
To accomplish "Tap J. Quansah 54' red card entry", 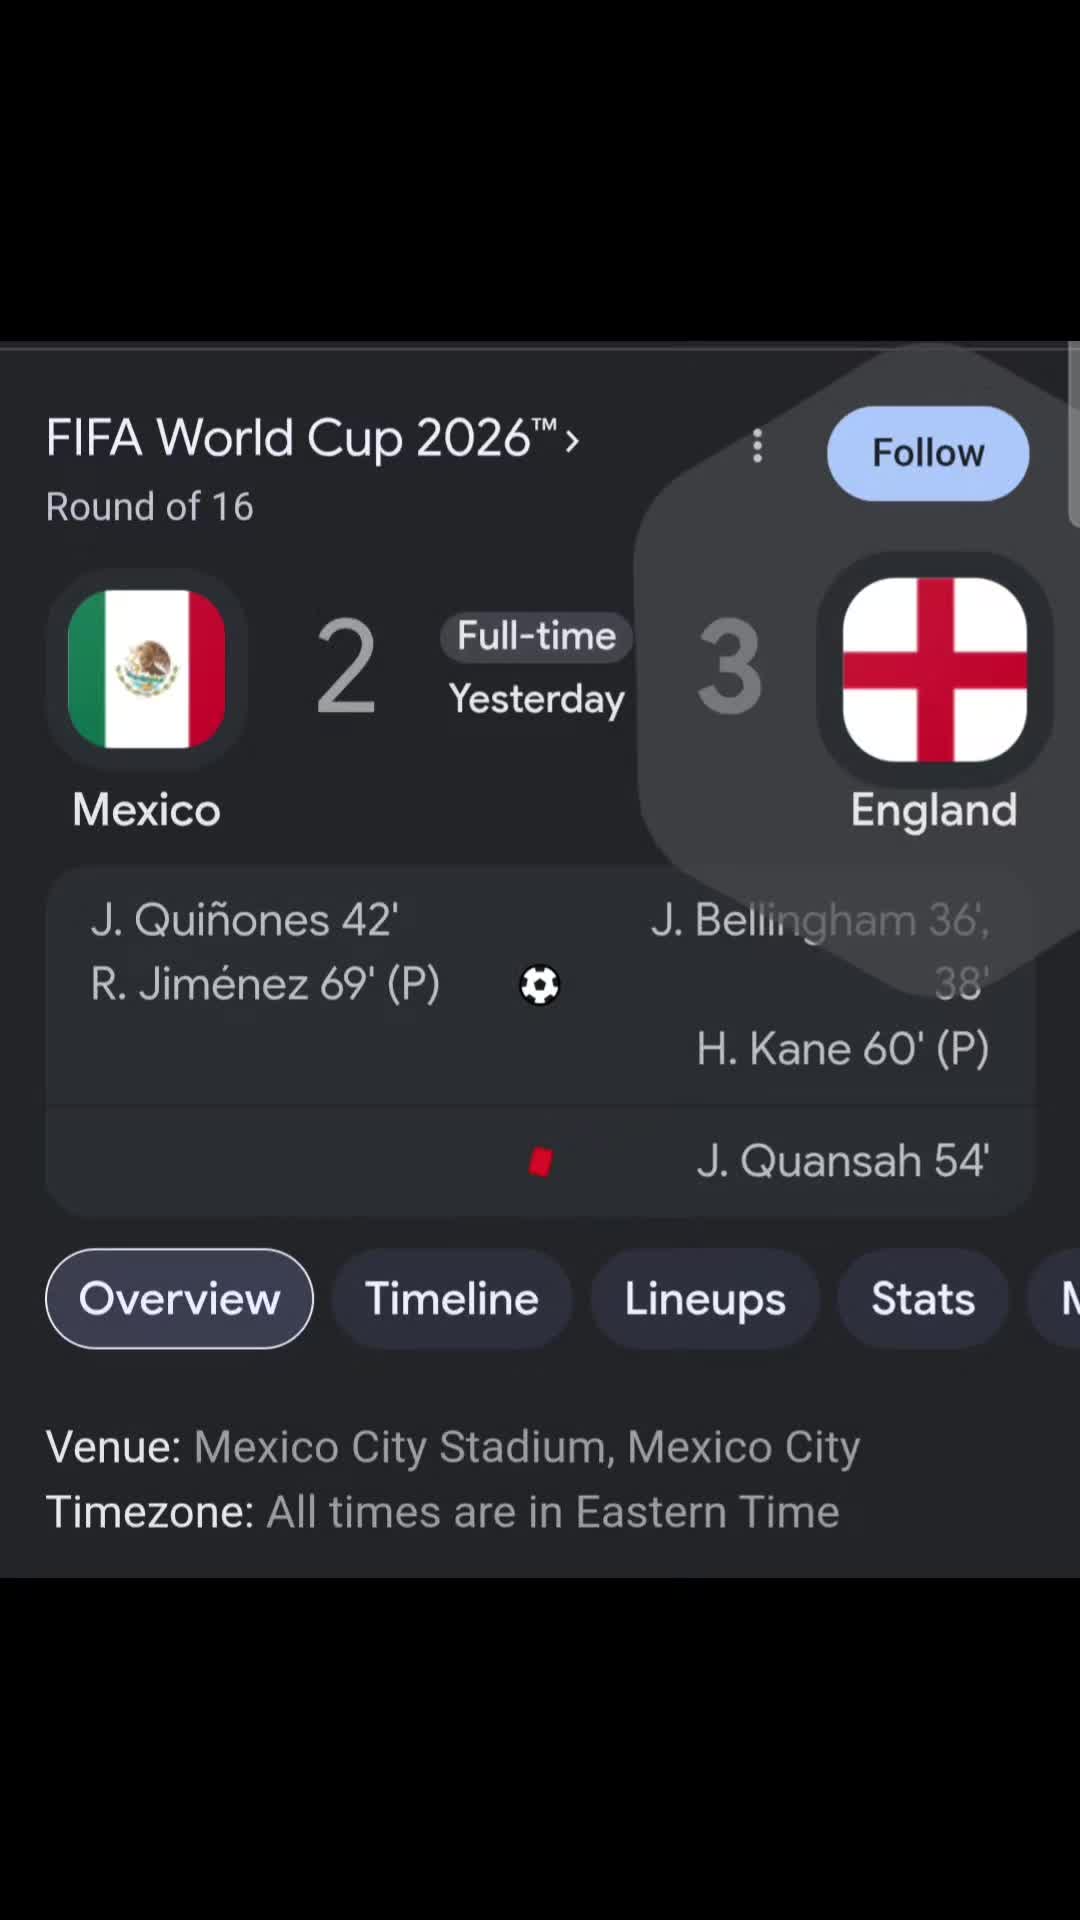I will (x=843, y=1162).
